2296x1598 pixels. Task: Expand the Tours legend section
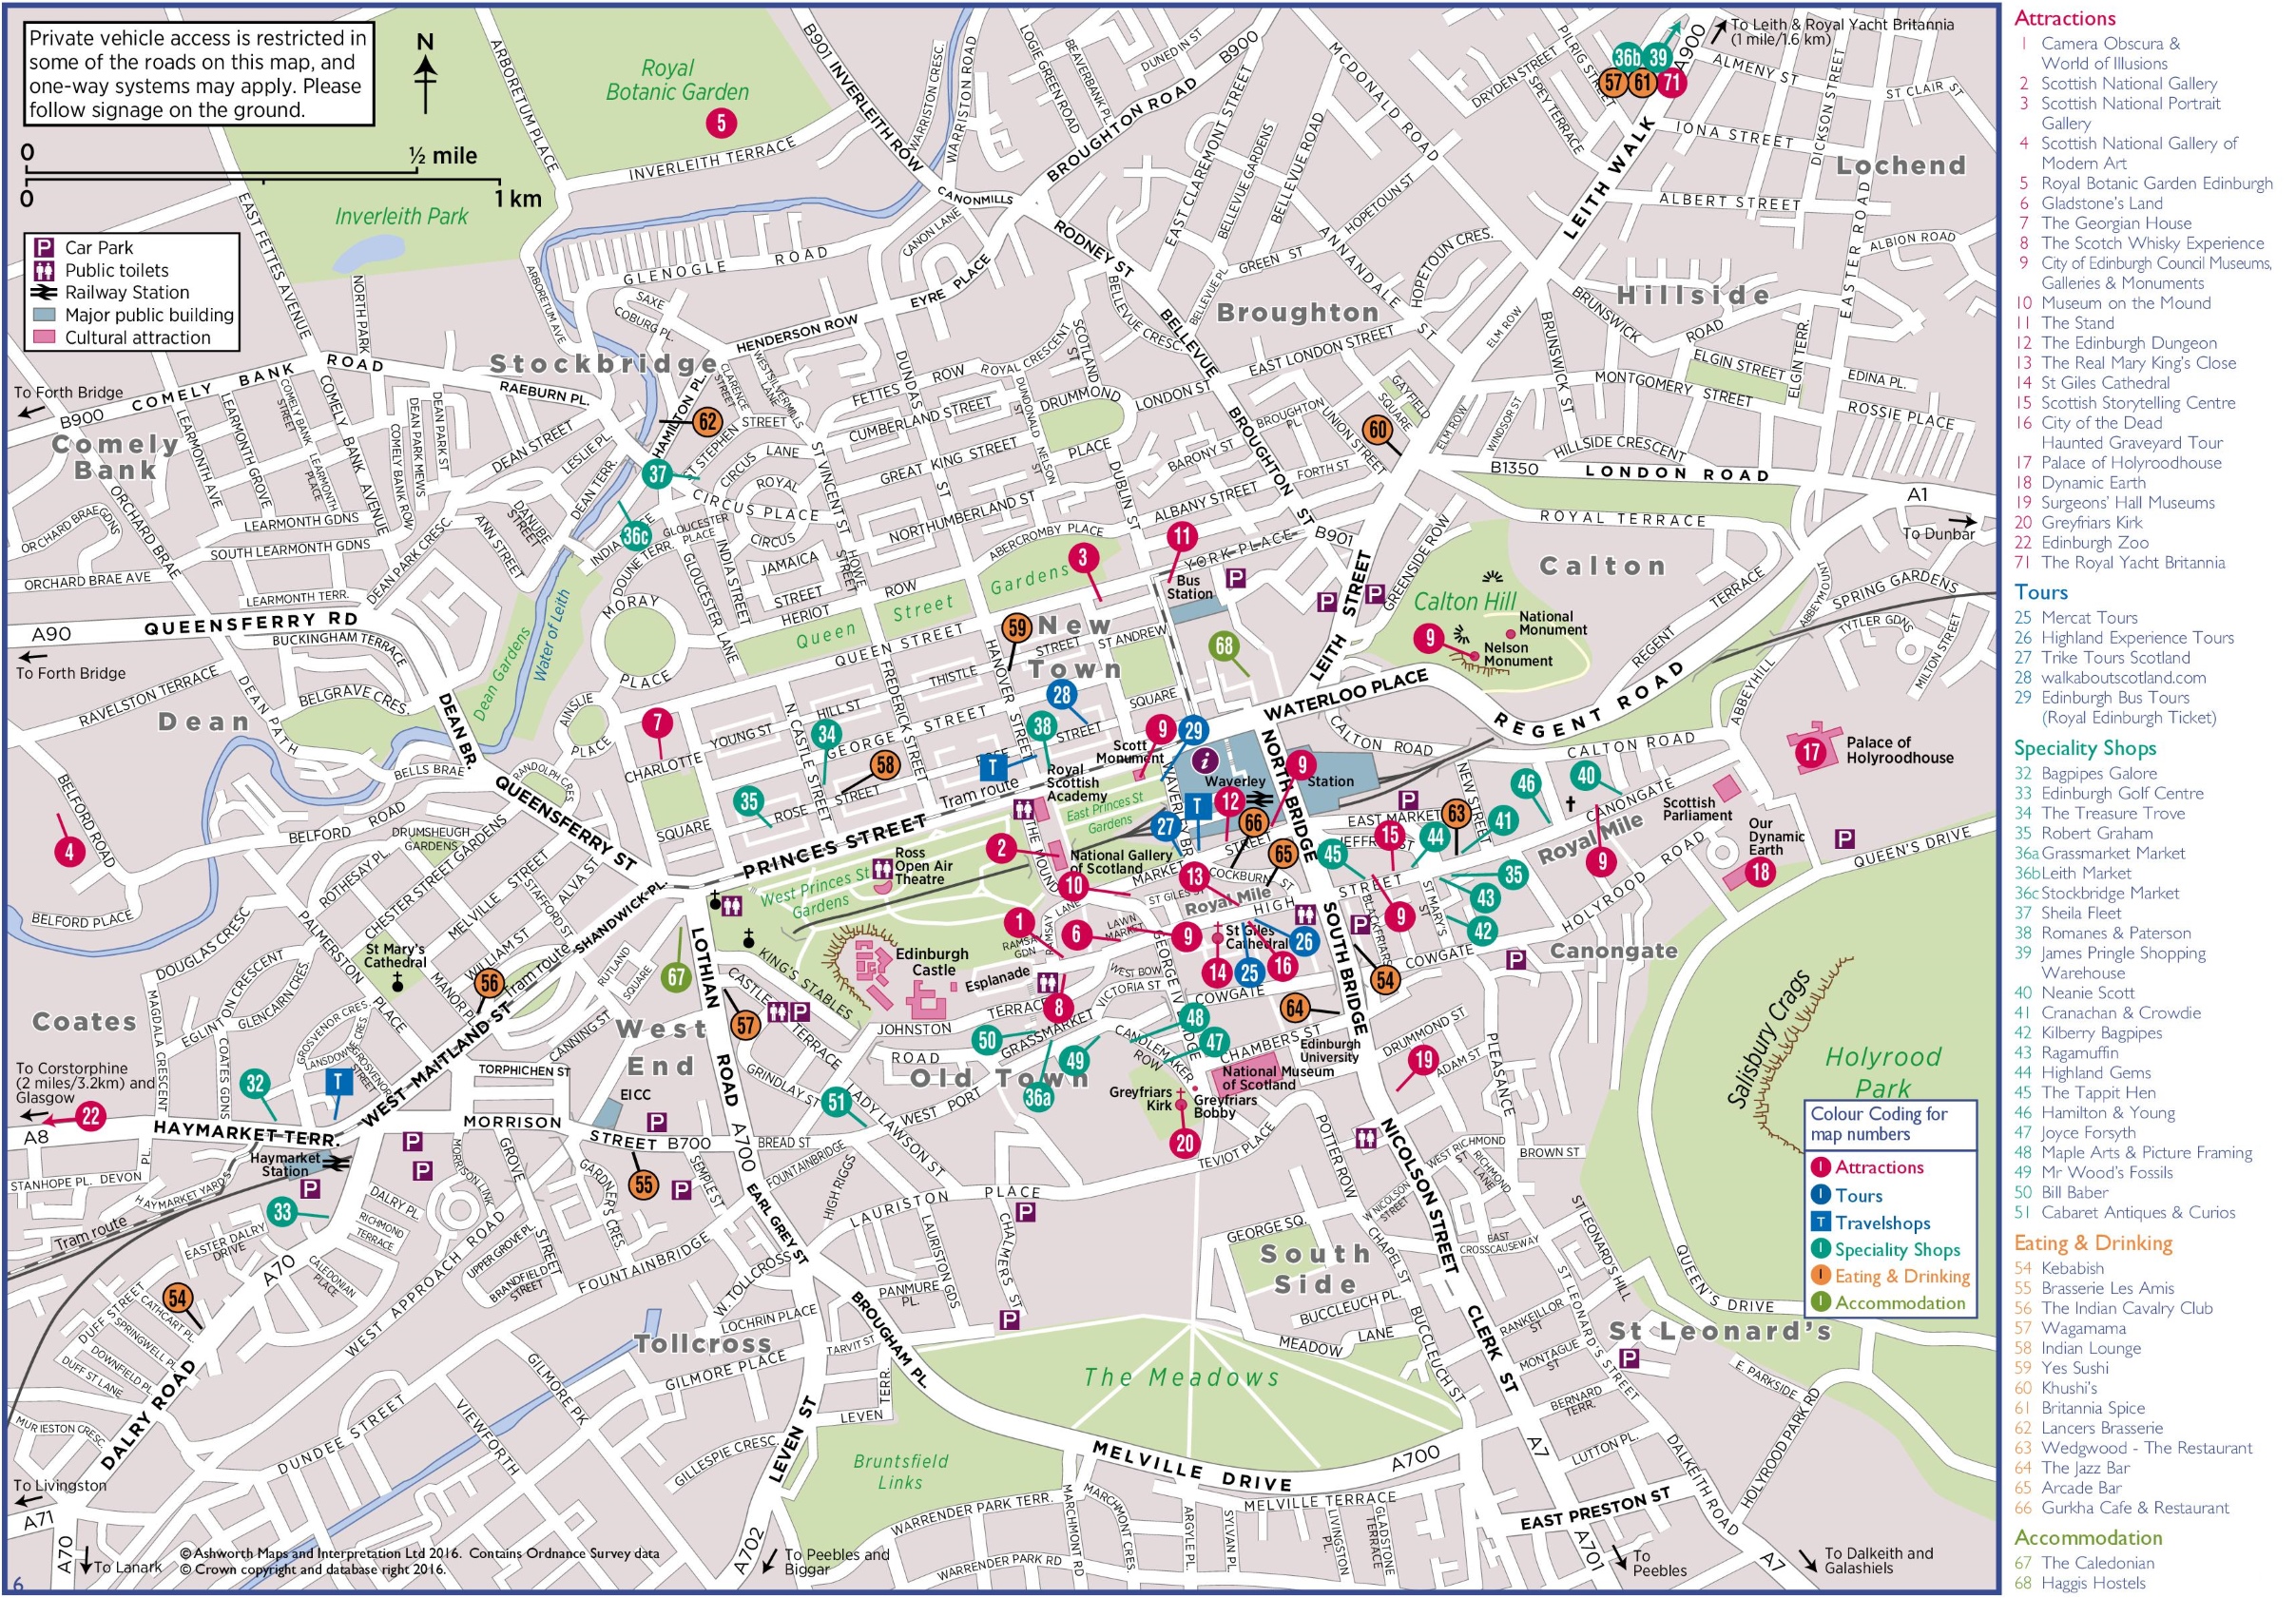point(2044,592)
